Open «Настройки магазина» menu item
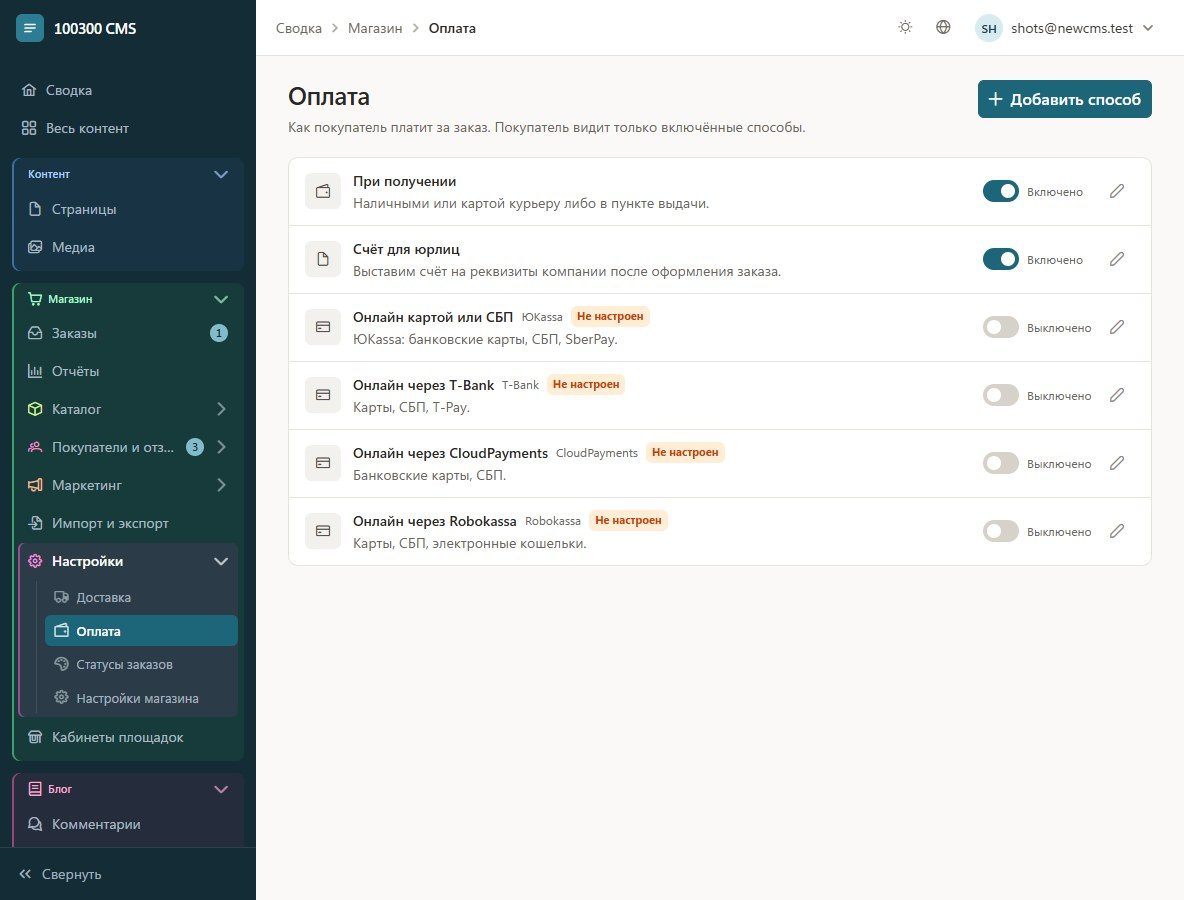The height and width of the screenshot is (900, 1184). (x=141, y=698)
